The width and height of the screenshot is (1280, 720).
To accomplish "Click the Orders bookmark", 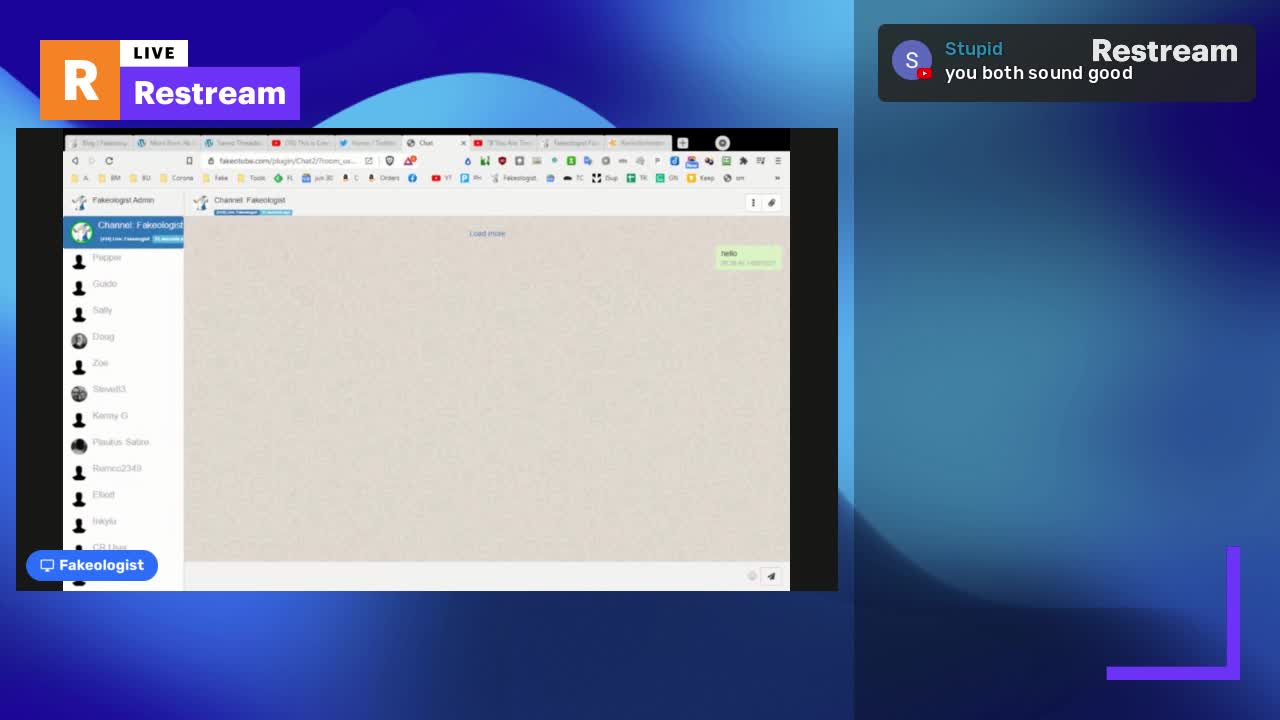I will (x=383, y=178).
